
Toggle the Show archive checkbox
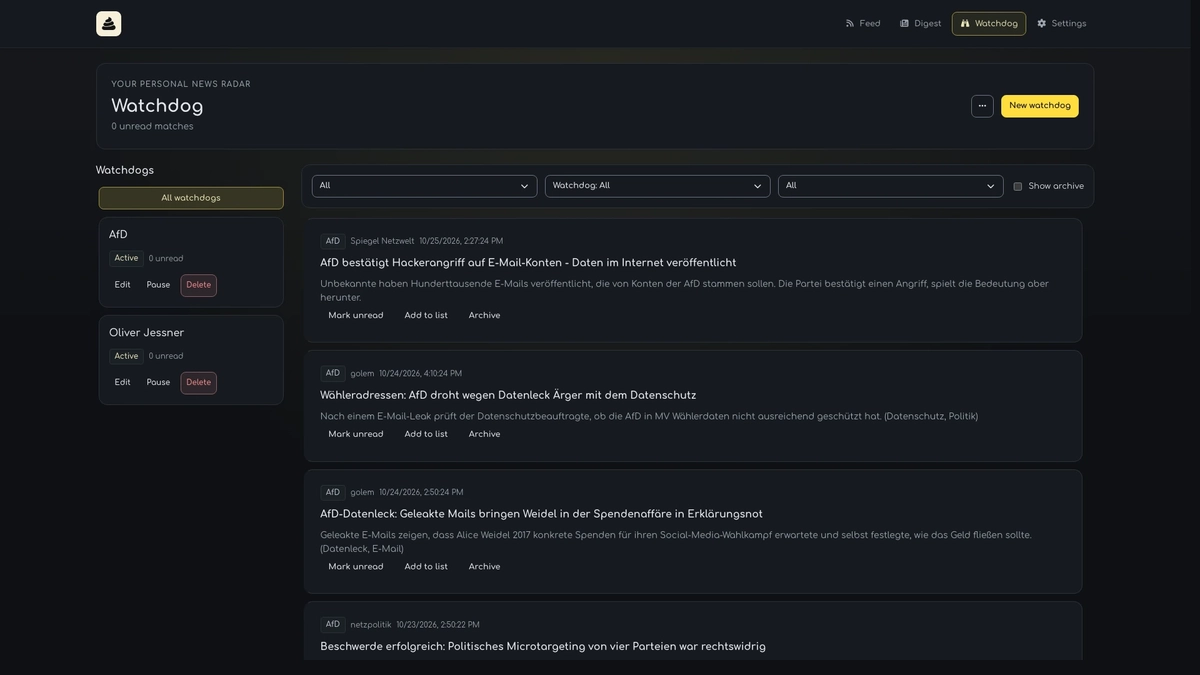[x=1018, y=187]
